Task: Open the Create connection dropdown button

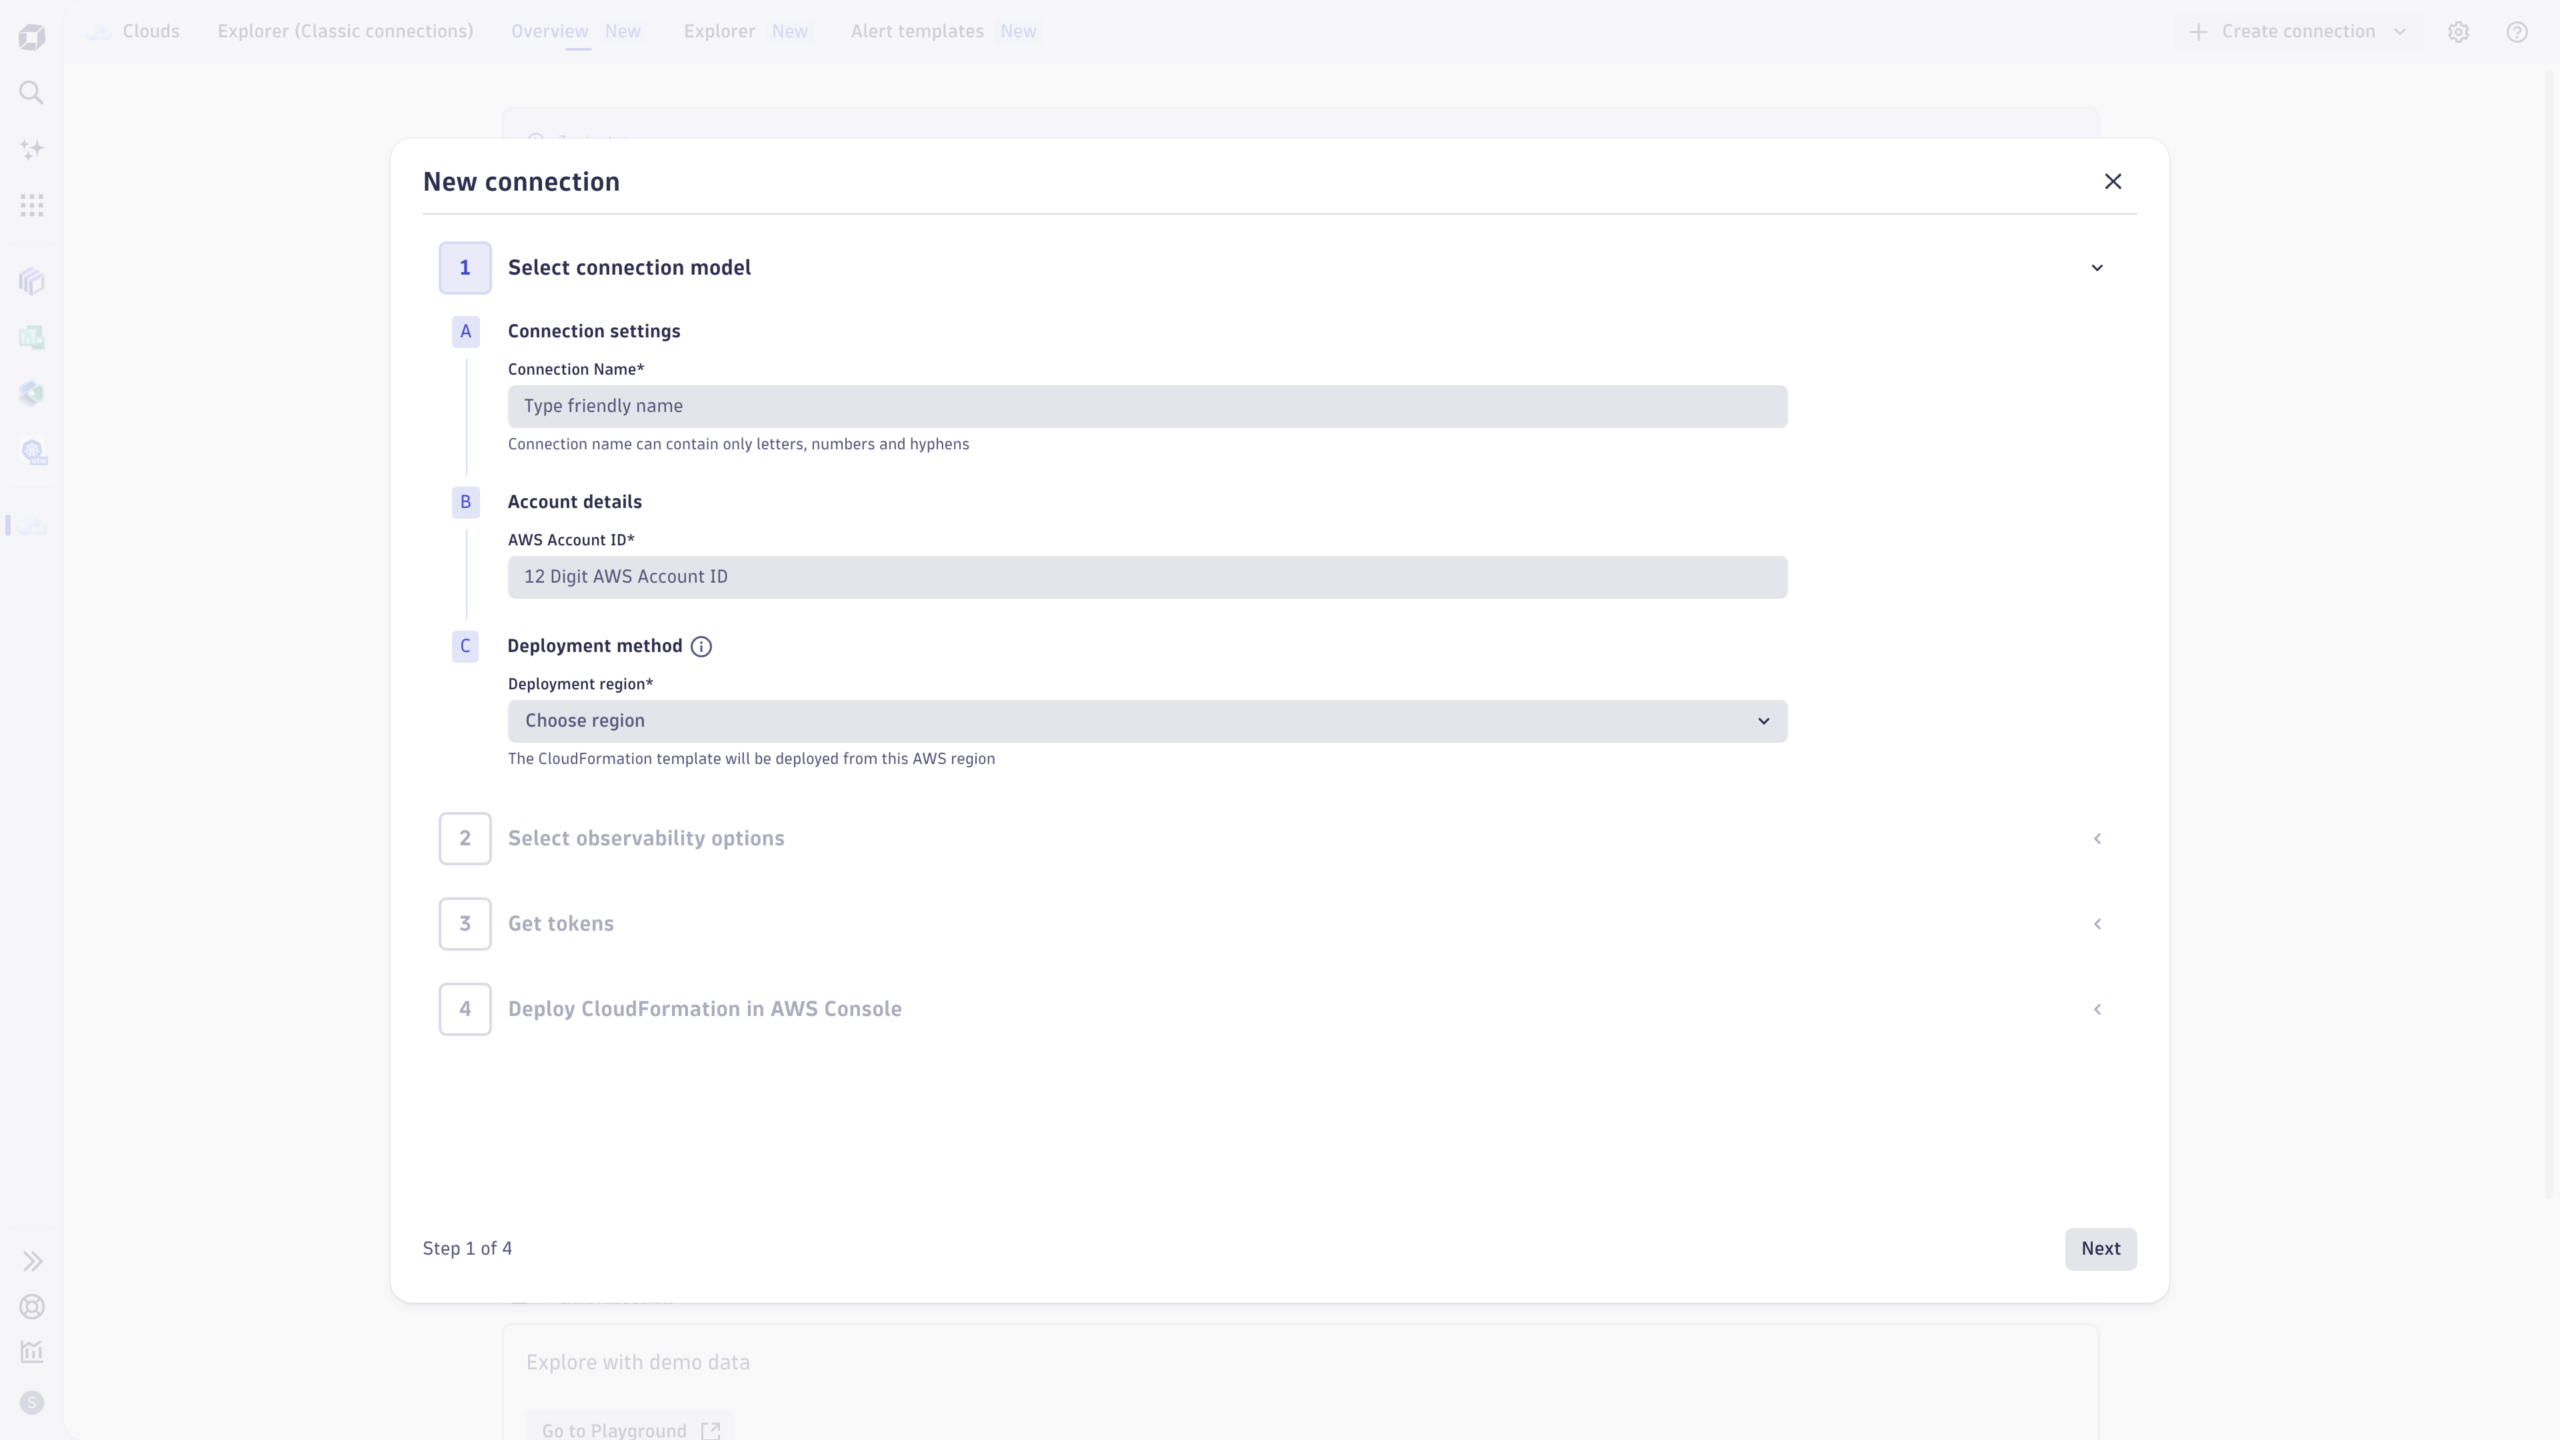Action: click(2298, 32)
